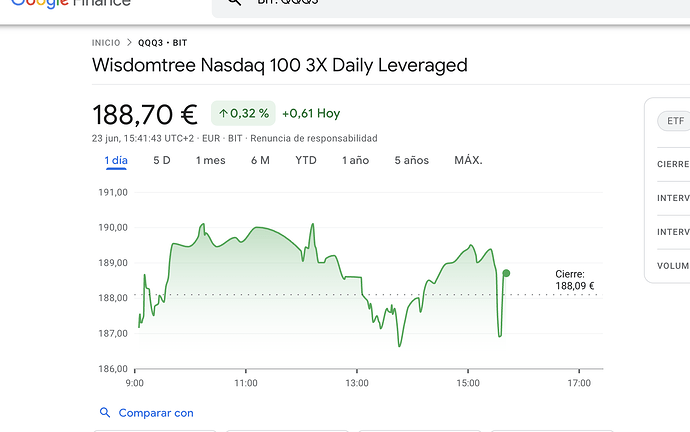Select the 1 día chart range tab

[x=116, y=161]
